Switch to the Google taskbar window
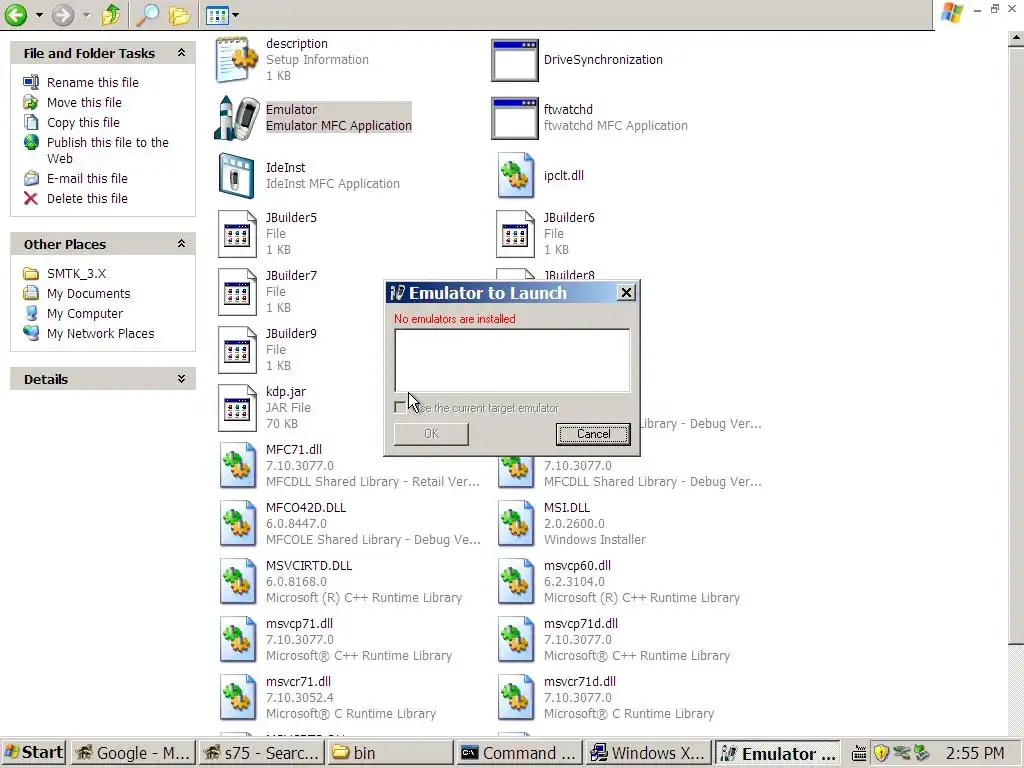Image resolution: width=1024 pixels, height=768 pixels. [x=133, y=754]
